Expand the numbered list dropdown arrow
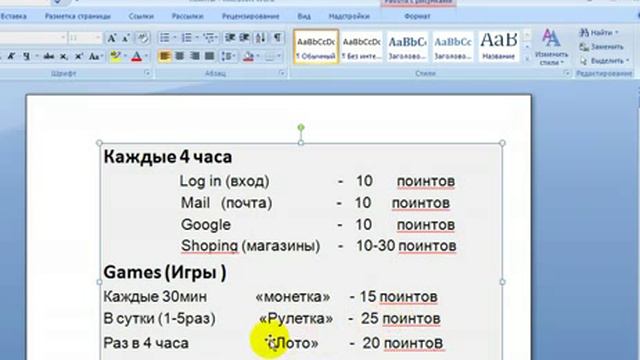 point(197,38)
